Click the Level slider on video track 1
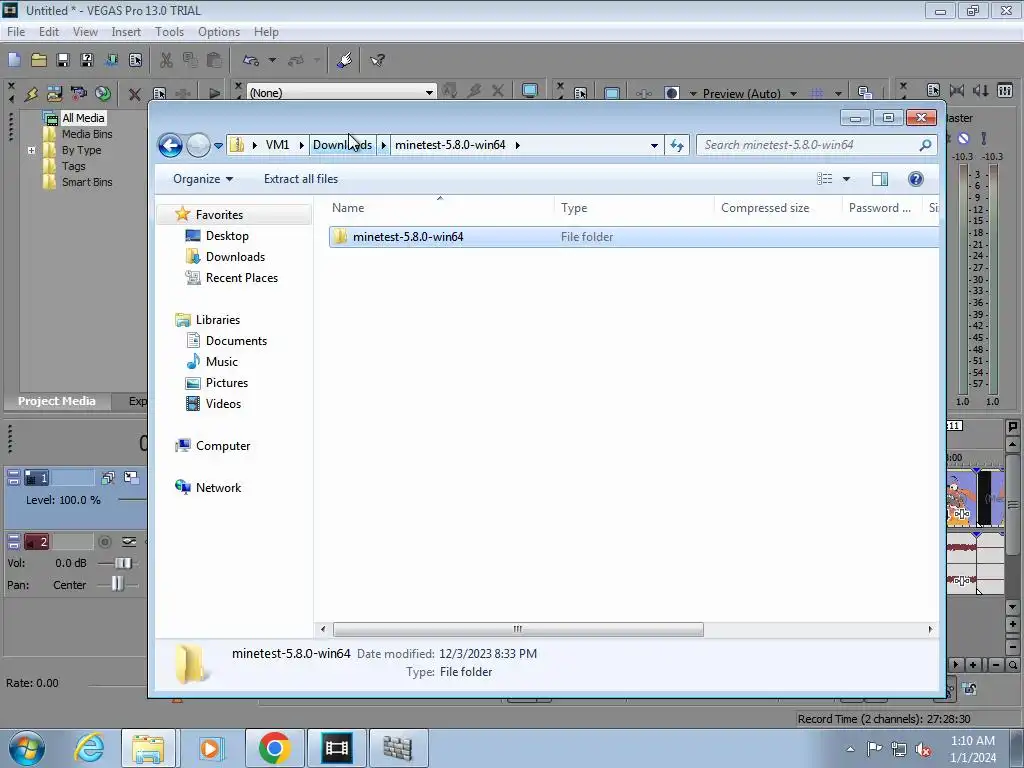1024x768 pixels. click(133, 500)
